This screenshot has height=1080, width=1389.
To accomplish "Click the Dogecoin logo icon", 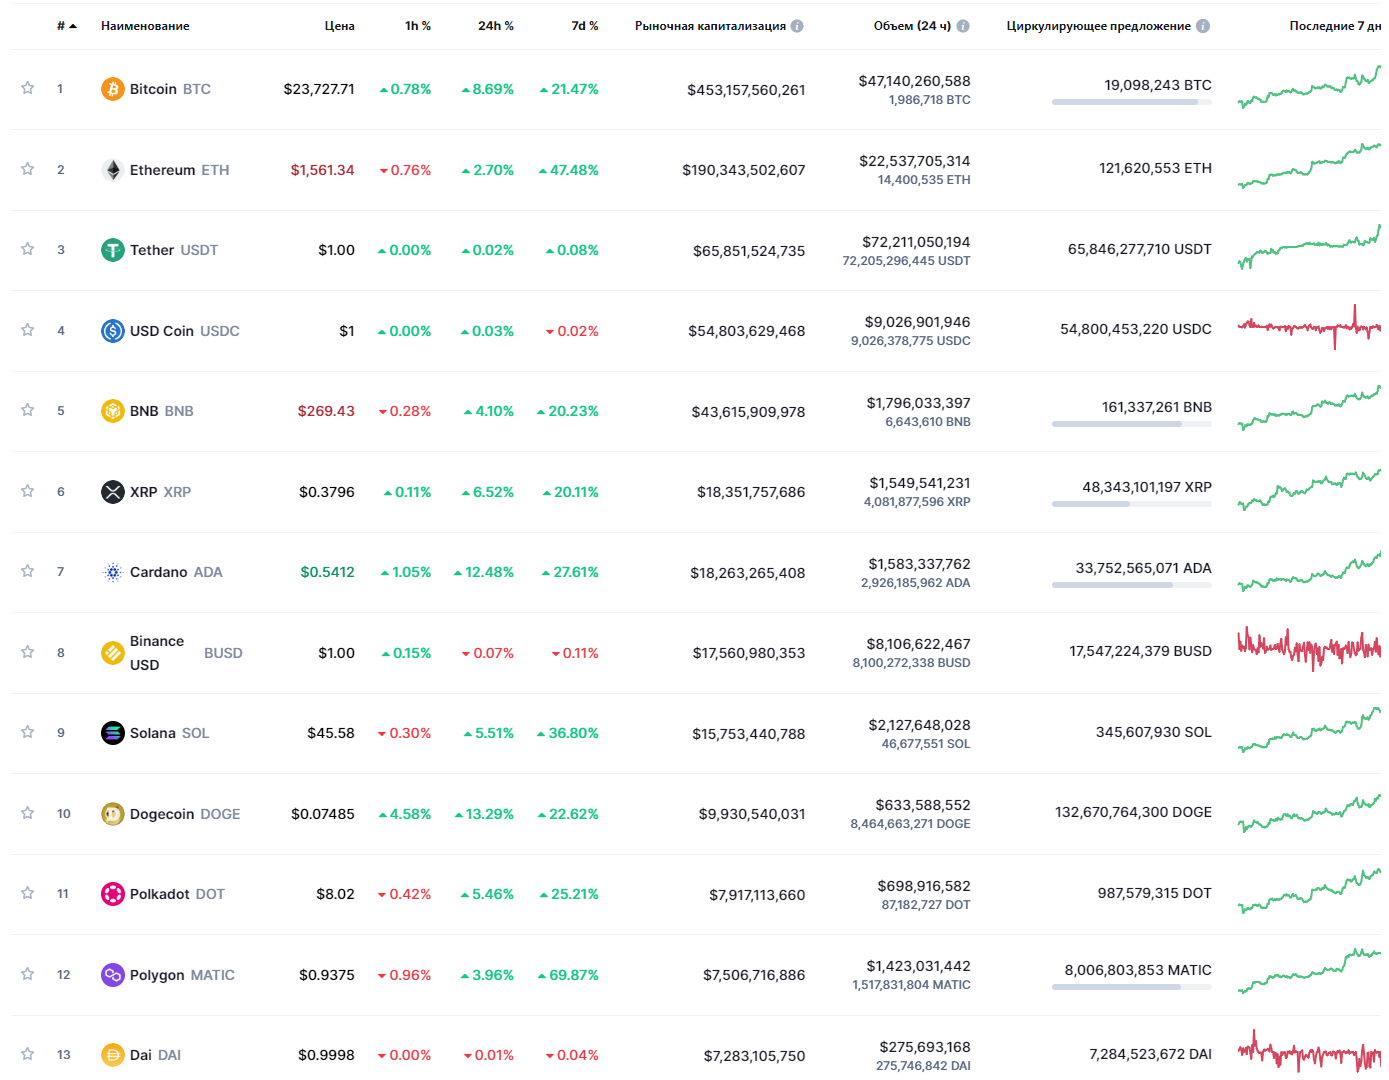I will [x=113, y=814].
